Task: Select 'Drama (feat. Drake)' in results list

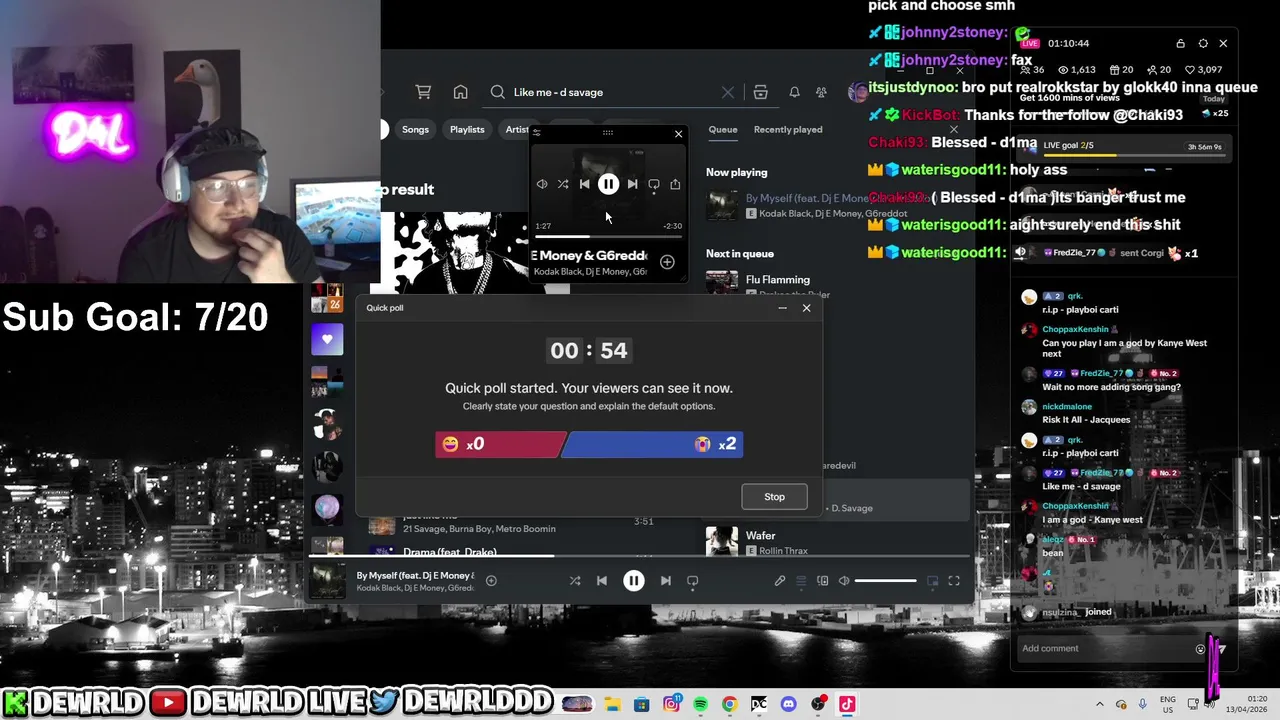Action: 449,551
